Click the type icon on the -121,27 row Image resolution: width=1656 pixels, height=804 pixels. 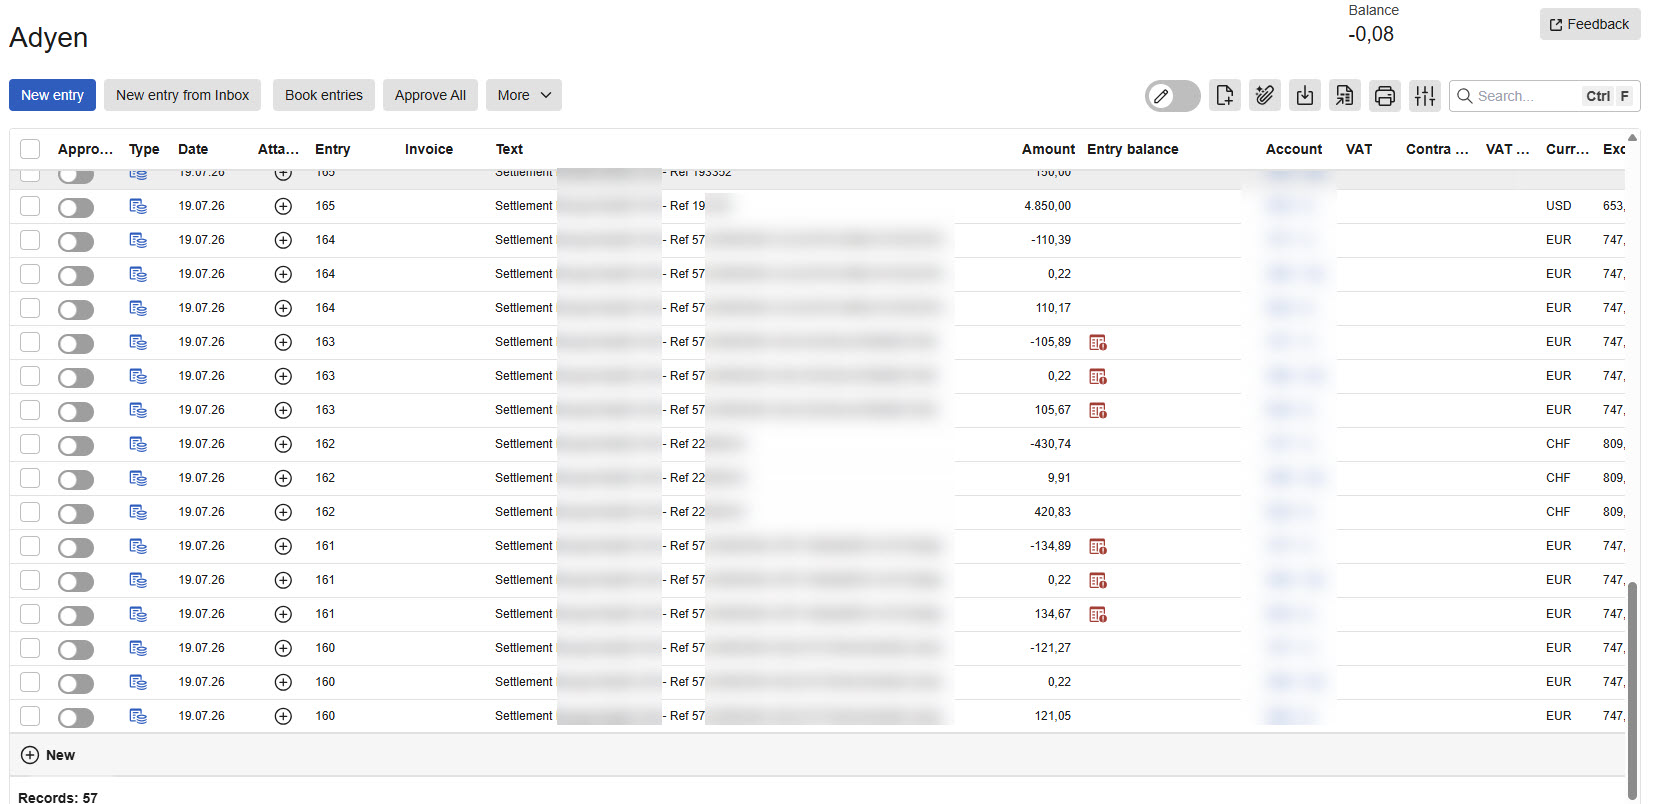[x=138, y=648]
